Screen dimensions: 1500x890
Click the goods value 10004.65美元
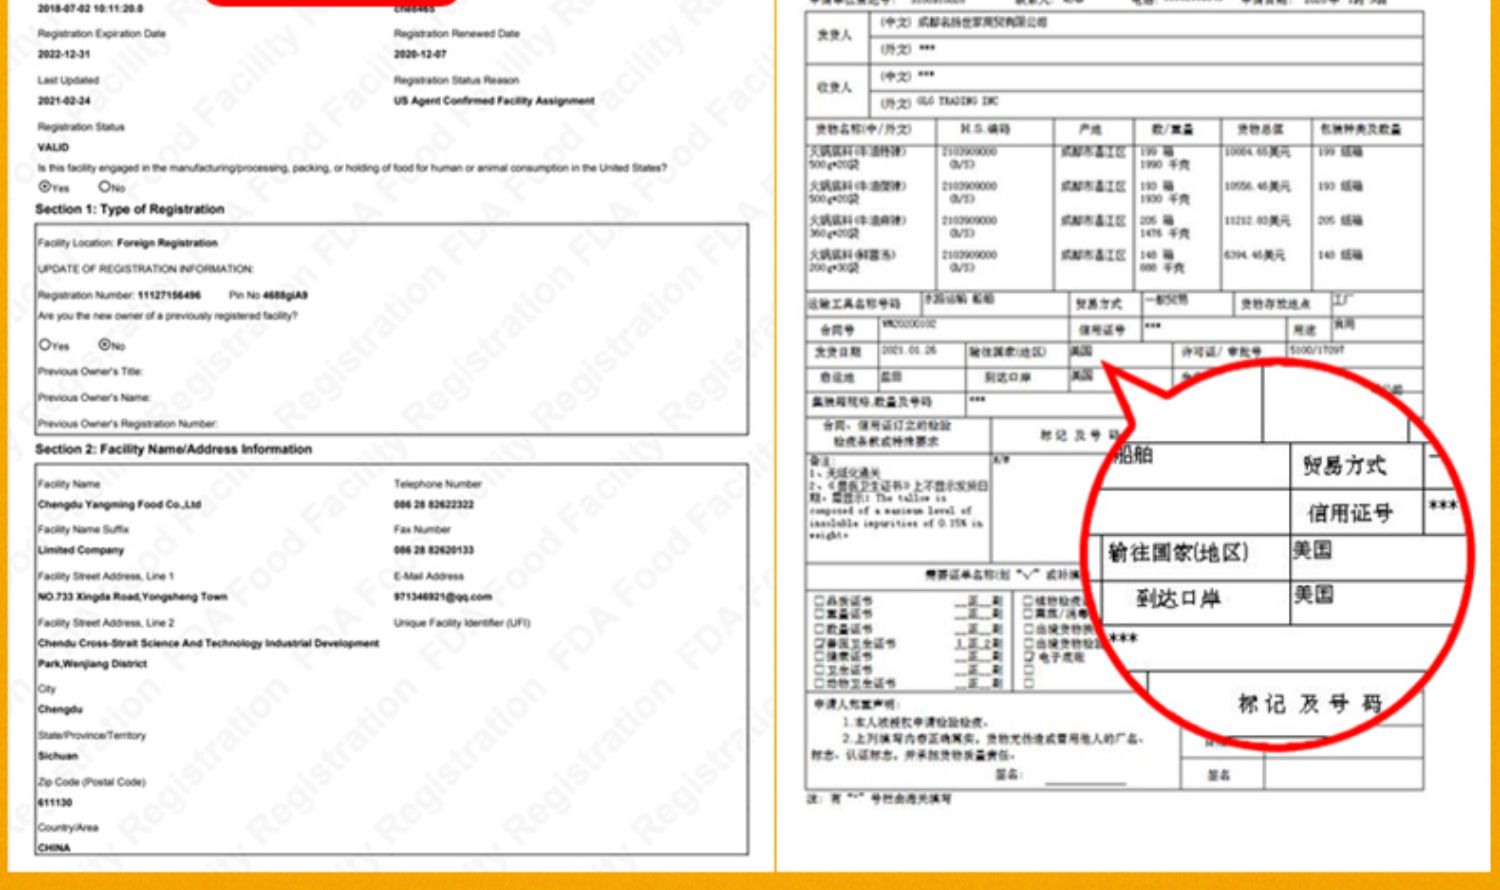1257,152
